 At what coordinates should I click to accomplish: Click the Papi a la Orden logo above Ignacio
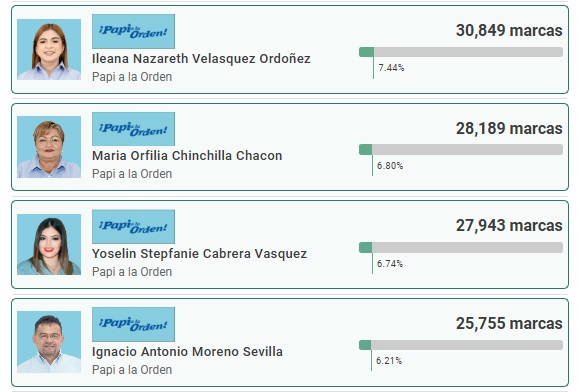coord(133,324)
